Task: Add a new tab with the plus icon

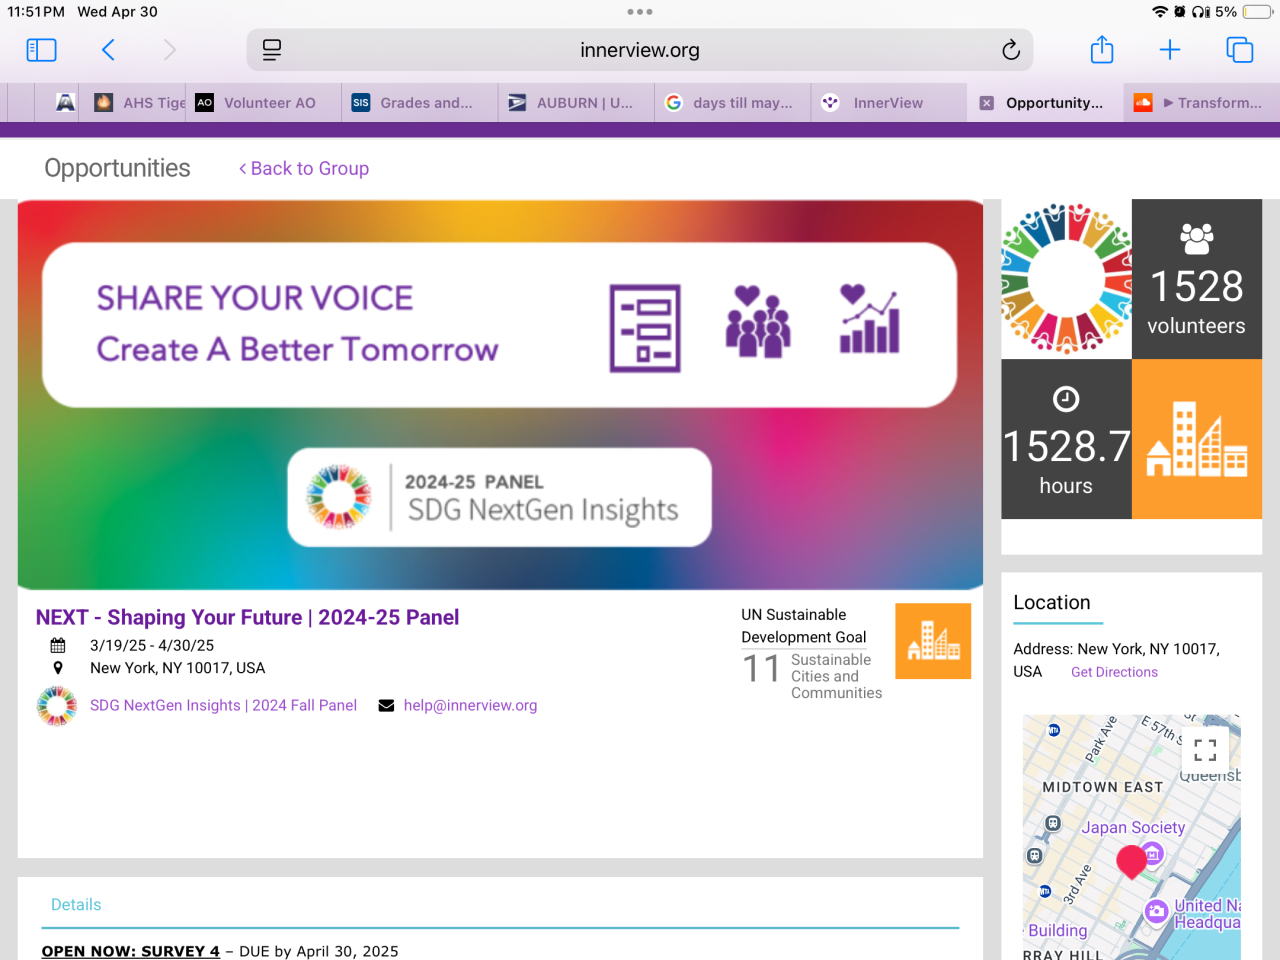Action: 1170,50
